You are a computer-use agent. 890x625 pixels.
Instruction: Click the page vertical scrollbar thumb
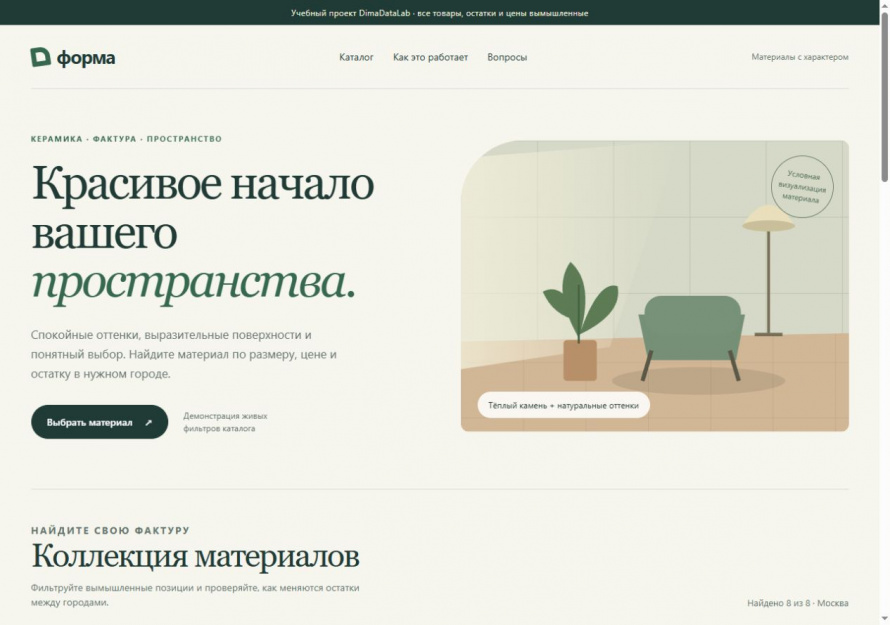pyautogui.click(x=884, y=97)
